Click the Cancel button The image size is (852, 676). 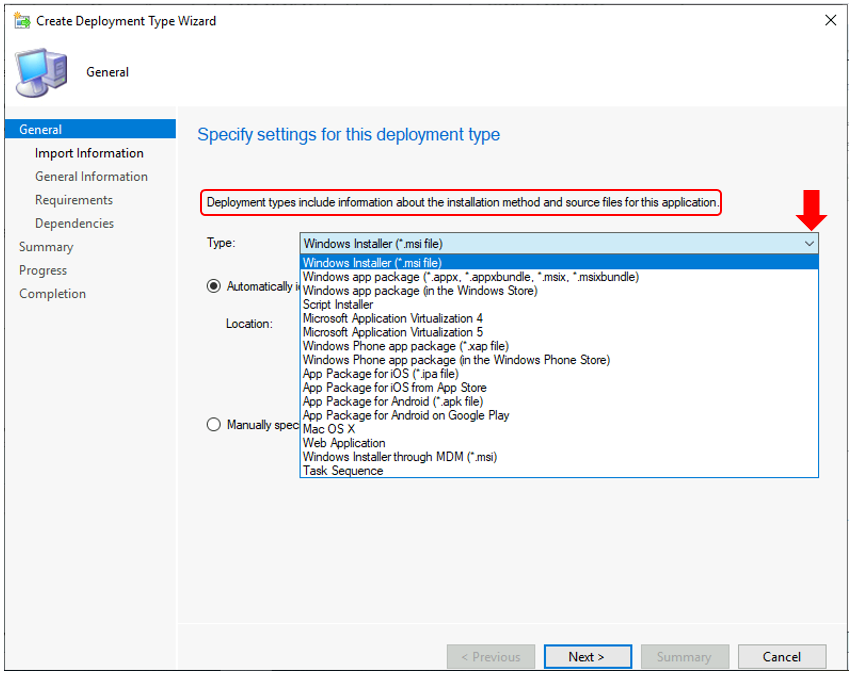pos(781,657)
